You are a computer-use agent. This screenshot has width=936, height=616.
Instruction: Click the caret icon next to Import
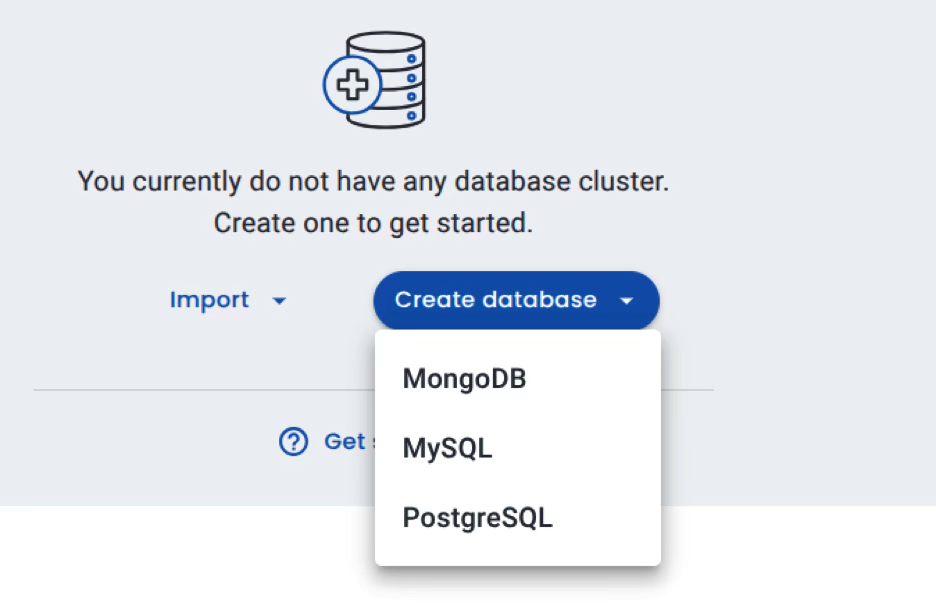tap(278, 300)
